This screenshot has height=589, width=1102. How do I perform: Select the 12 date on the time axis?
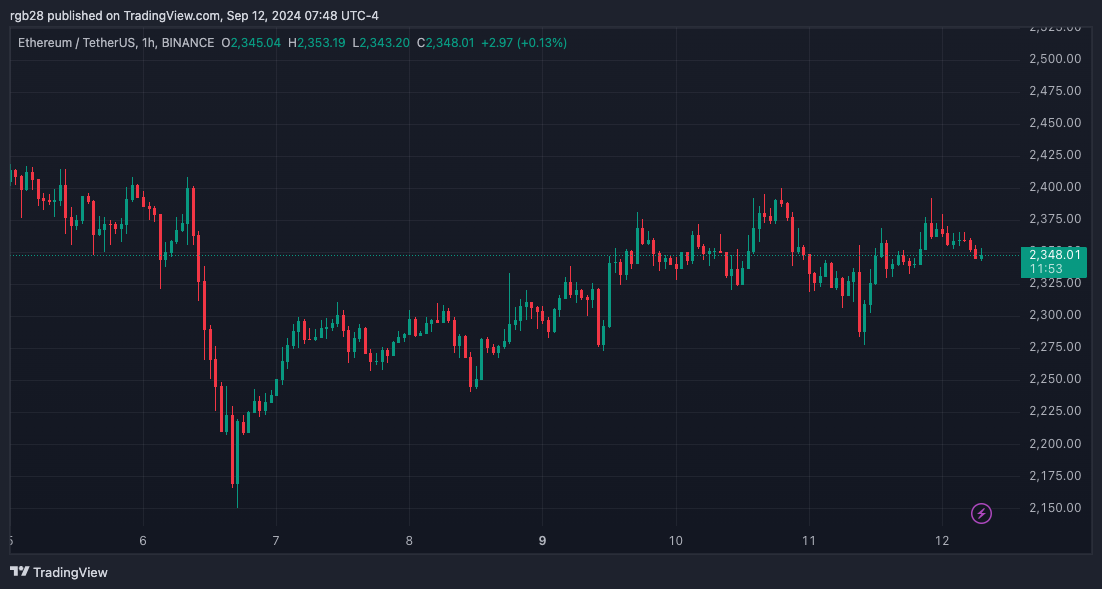coord(941,539)
